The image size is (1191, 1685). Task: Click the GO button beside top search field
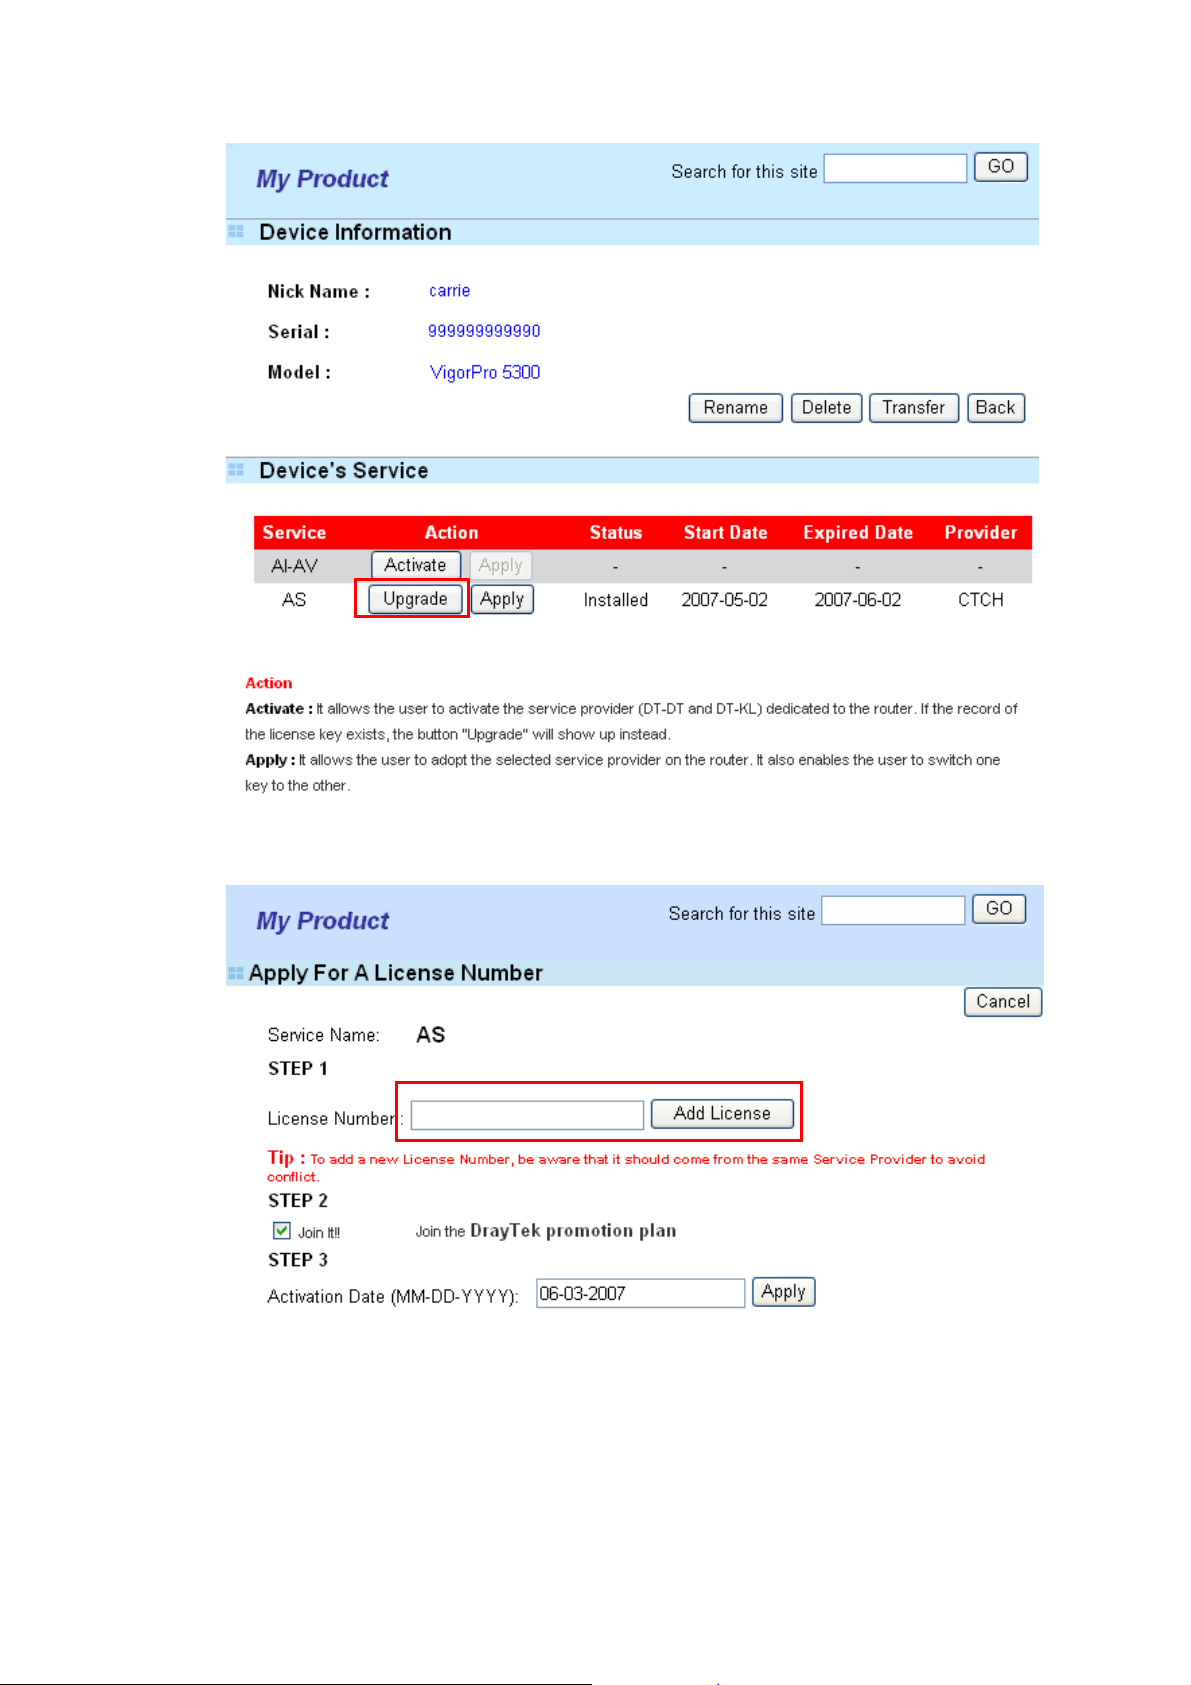[x=1000, y=167]
